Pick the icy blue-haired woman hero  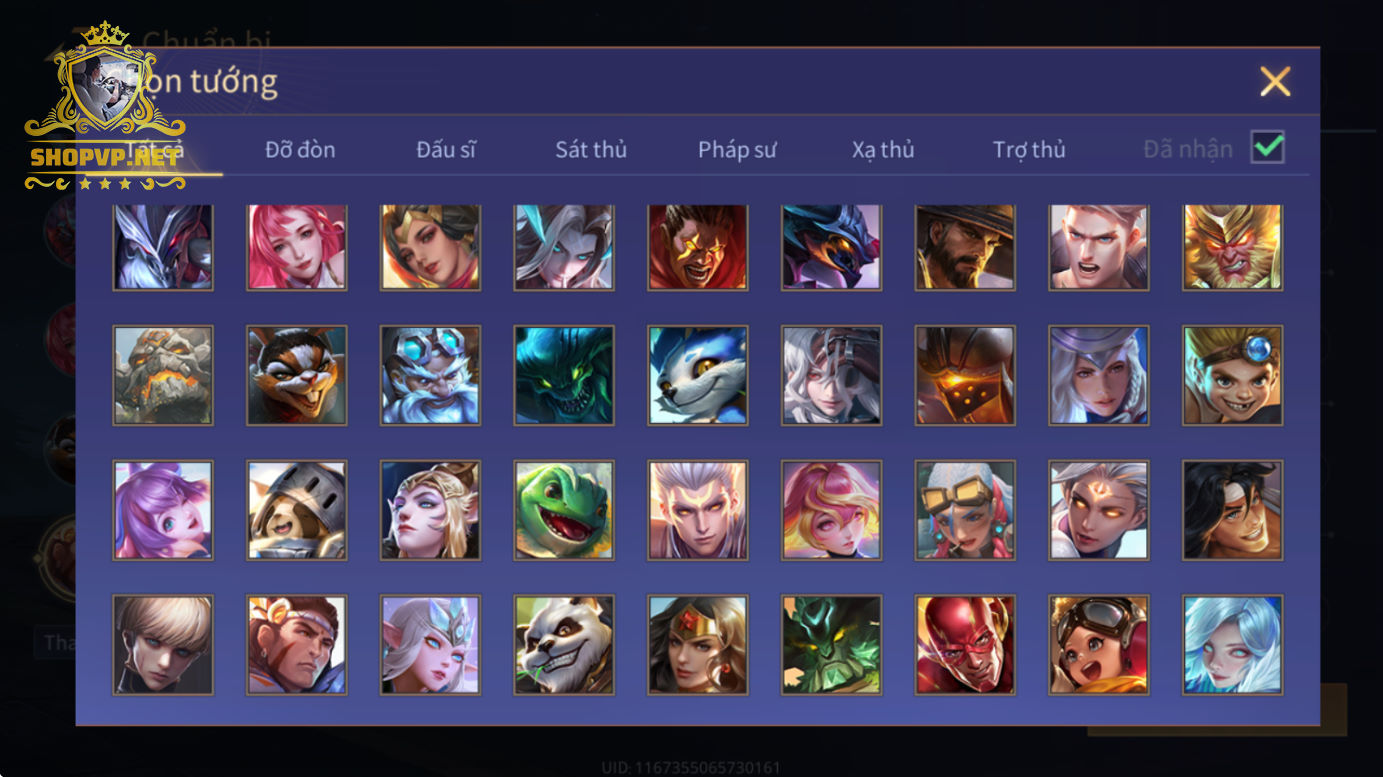pos(1233,645)
